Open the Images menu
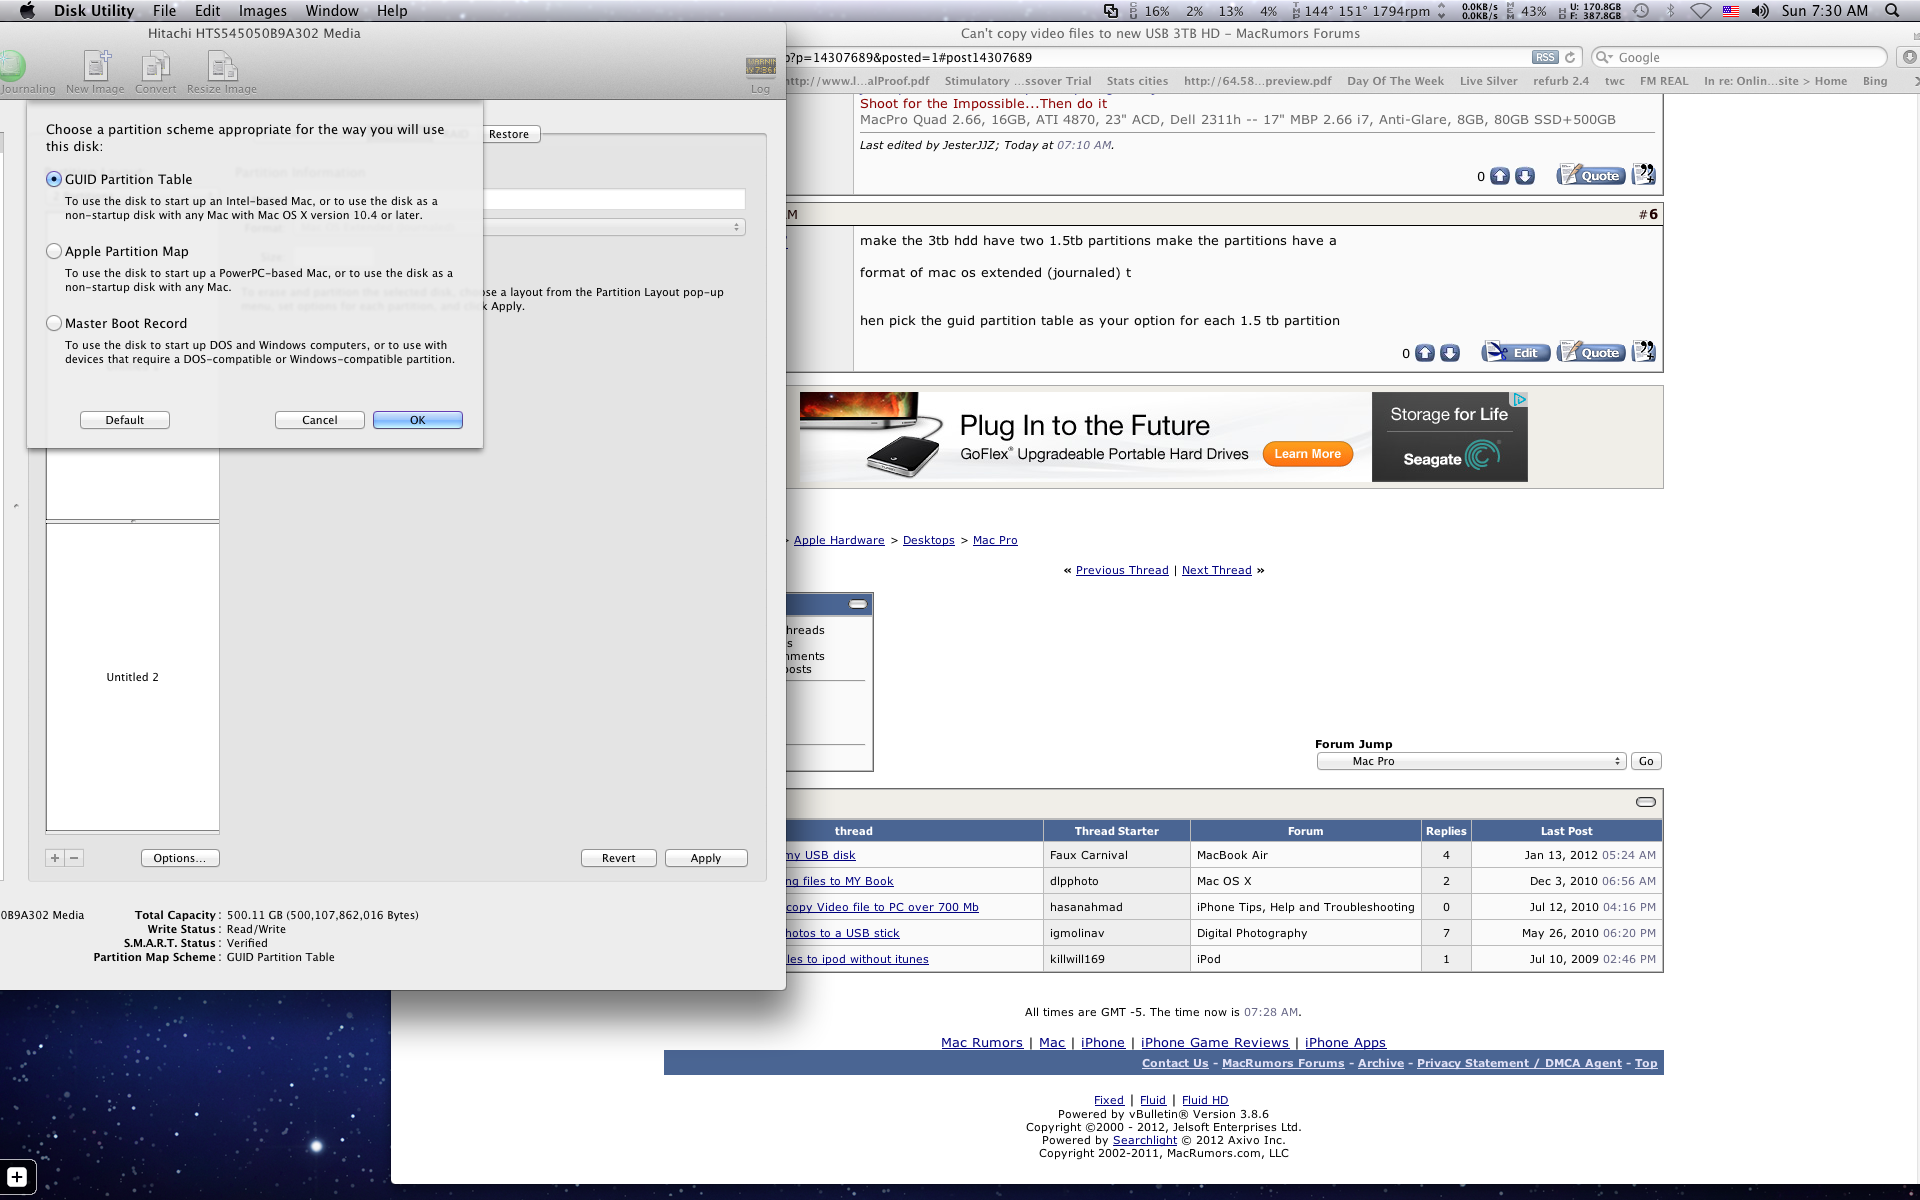This screenshot has width=1920, height=1200. point(262,11)
